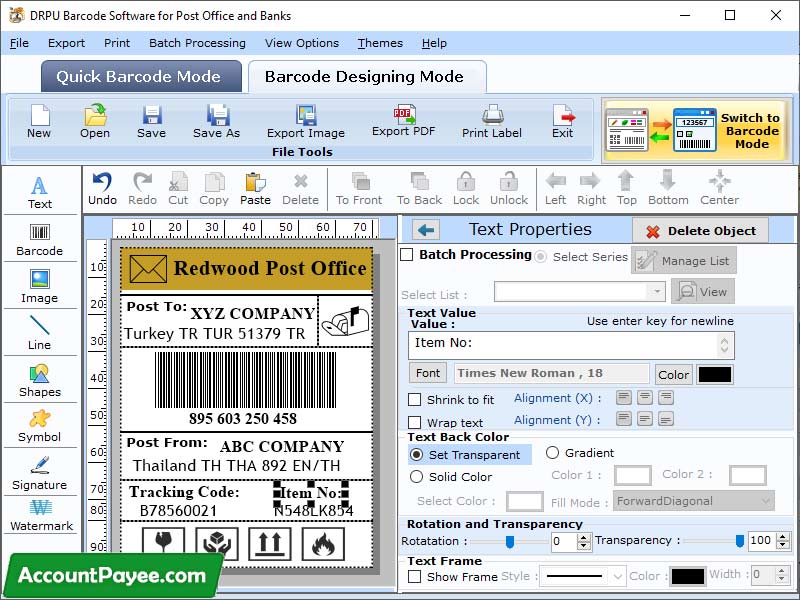800x600 pixels.
Task: Click the black text color swatch
Action: [x=715, y=374]
